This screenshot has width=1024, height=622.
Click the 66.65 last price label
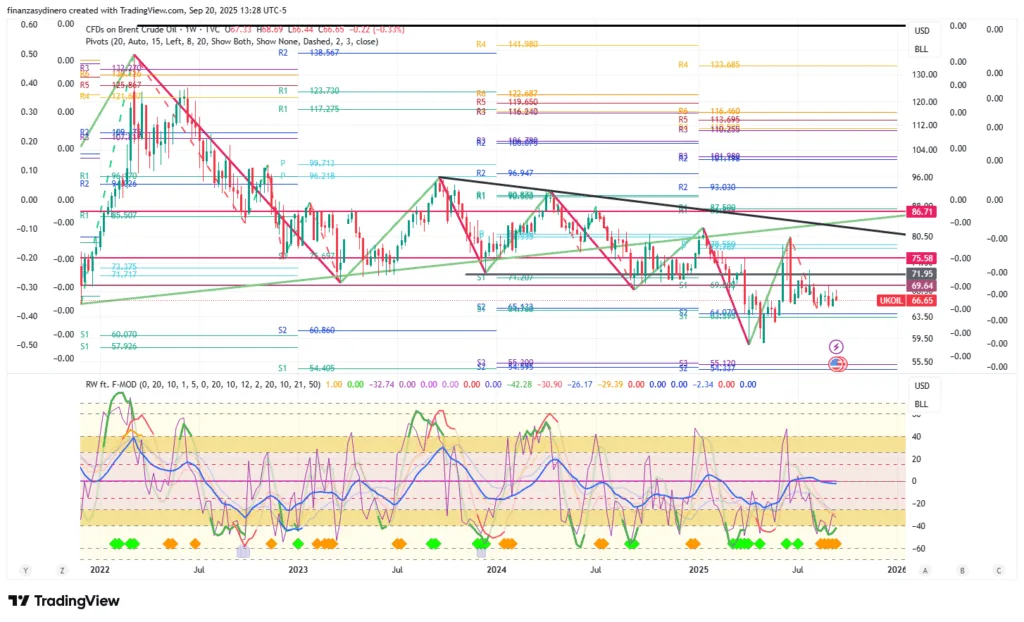(922, 301)
